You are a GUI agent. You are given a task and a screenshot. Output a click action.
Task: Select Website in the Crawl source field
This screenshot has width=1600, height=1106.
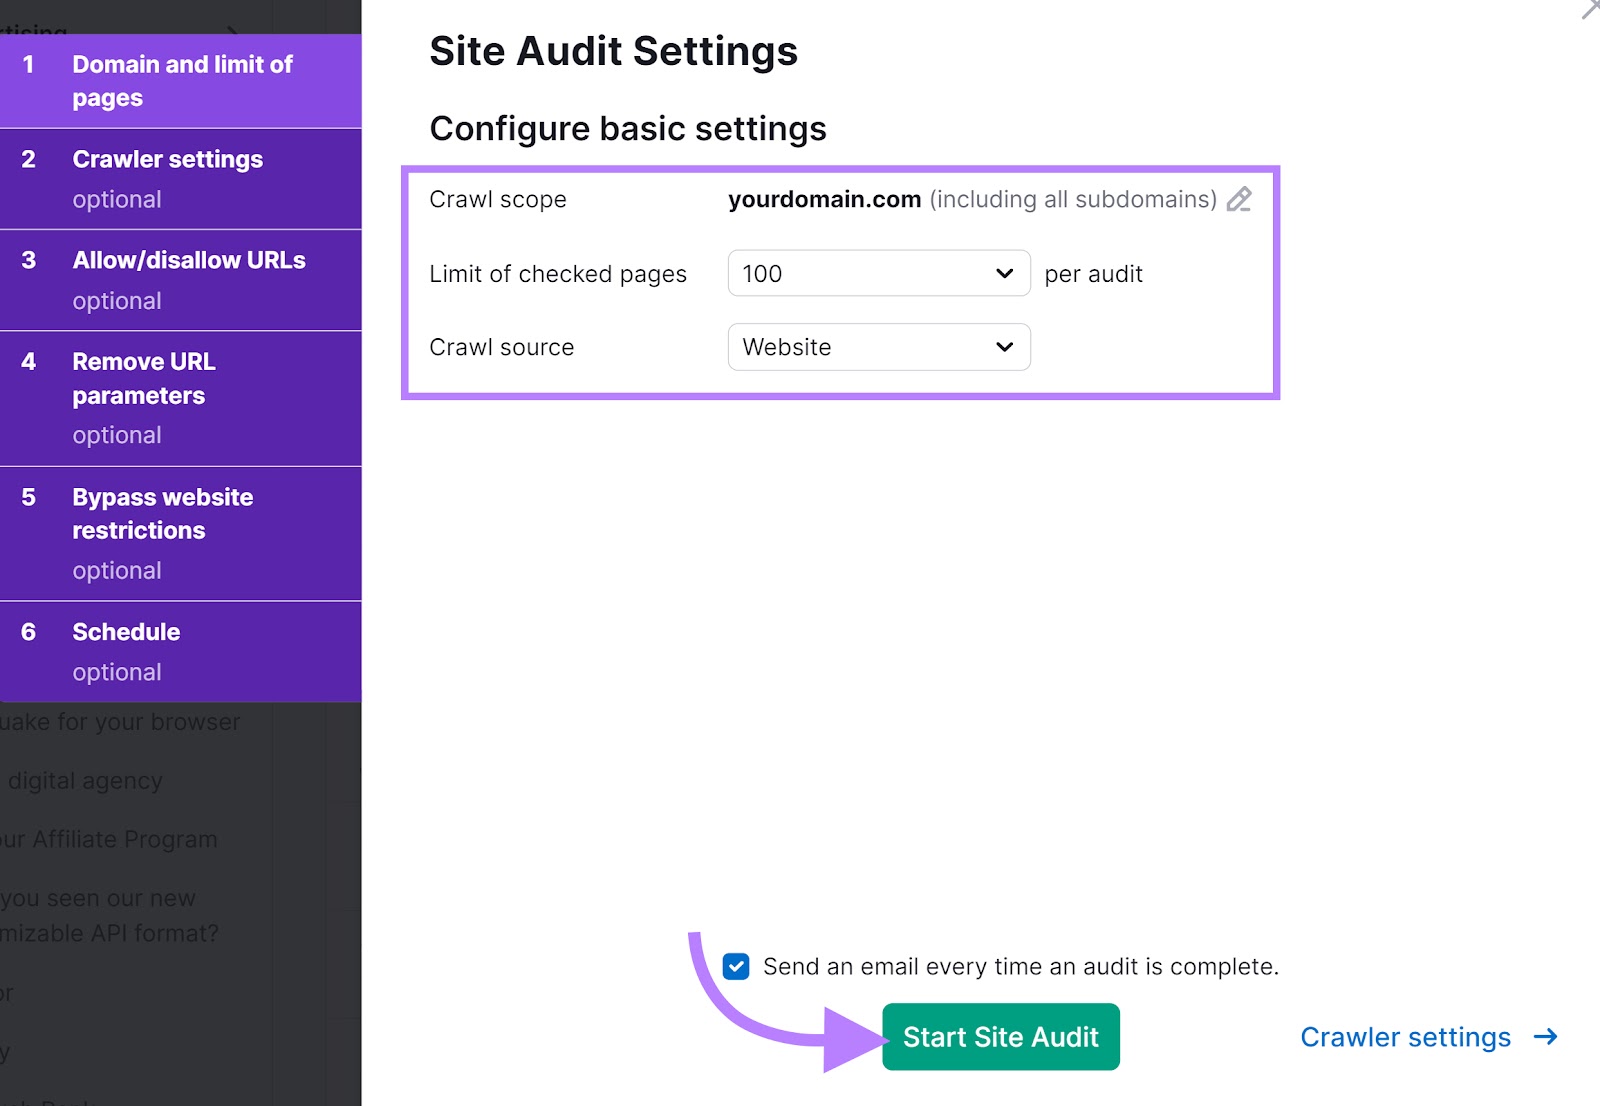[x=878, y=347]
